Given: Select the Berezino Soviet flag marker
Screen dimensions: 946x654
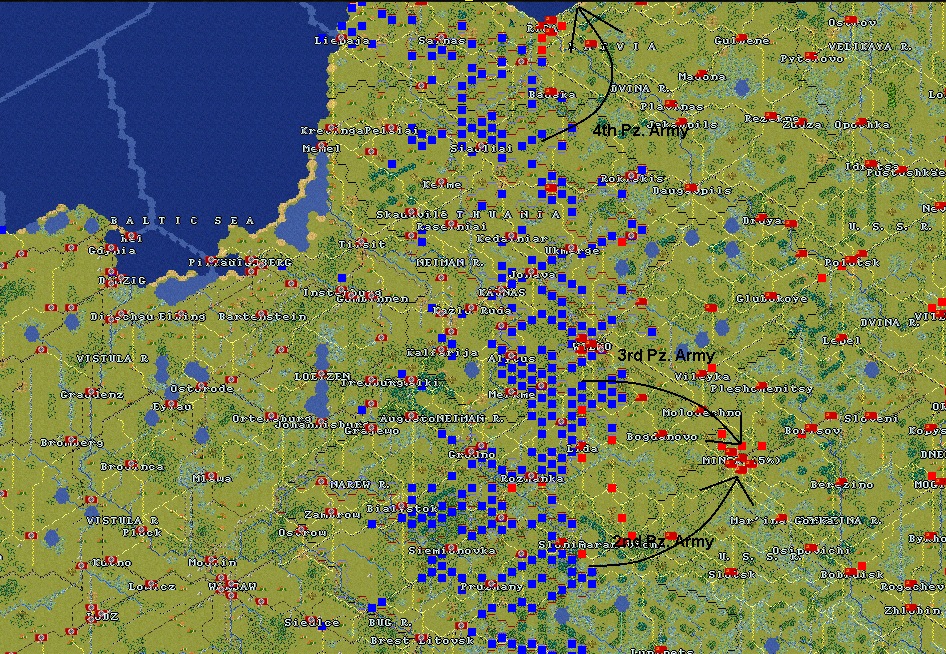Looking at the screenshot, I should [841, 482].
